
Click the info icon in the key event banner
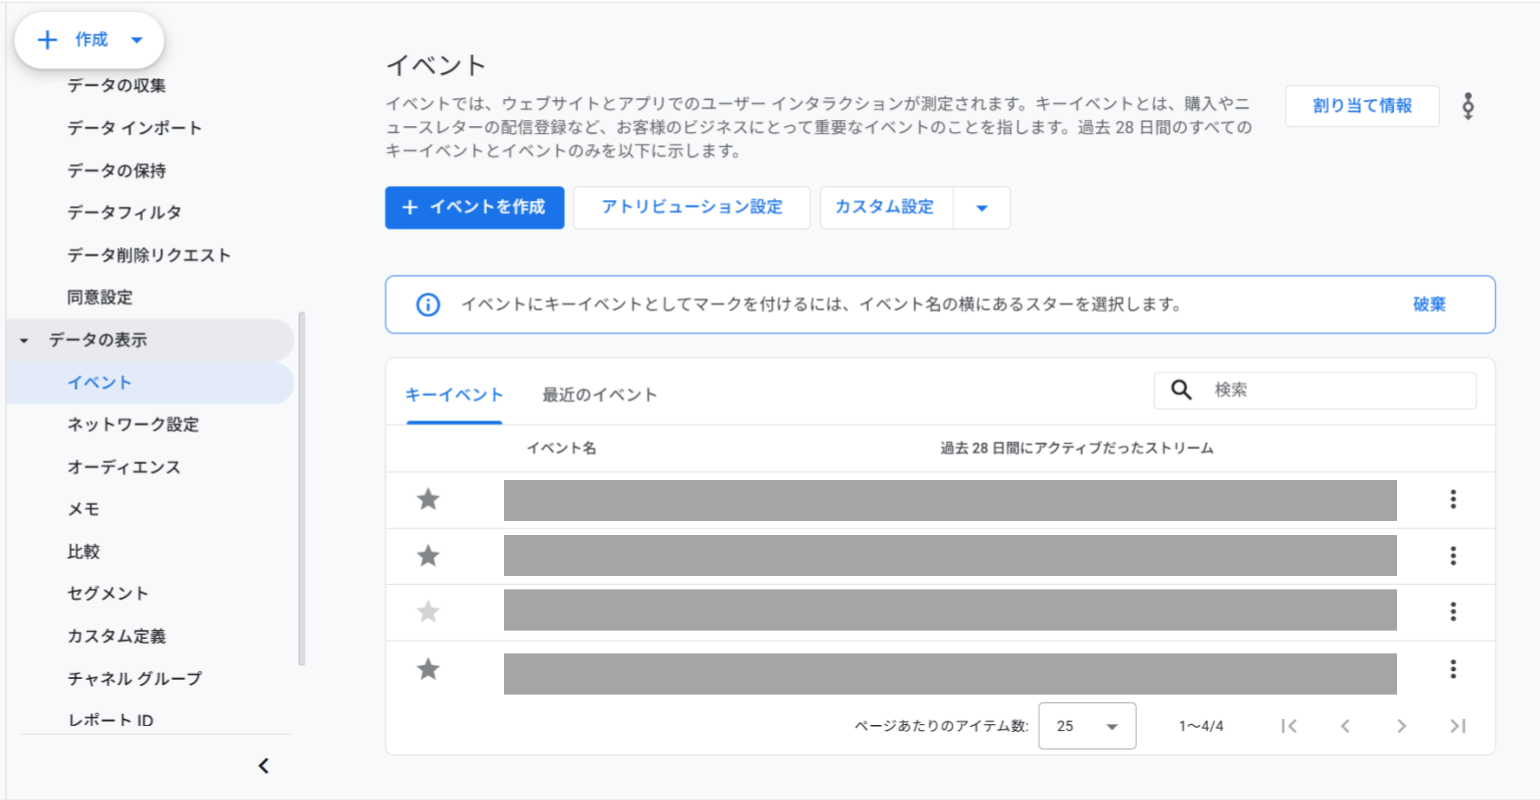click(428, 304)
